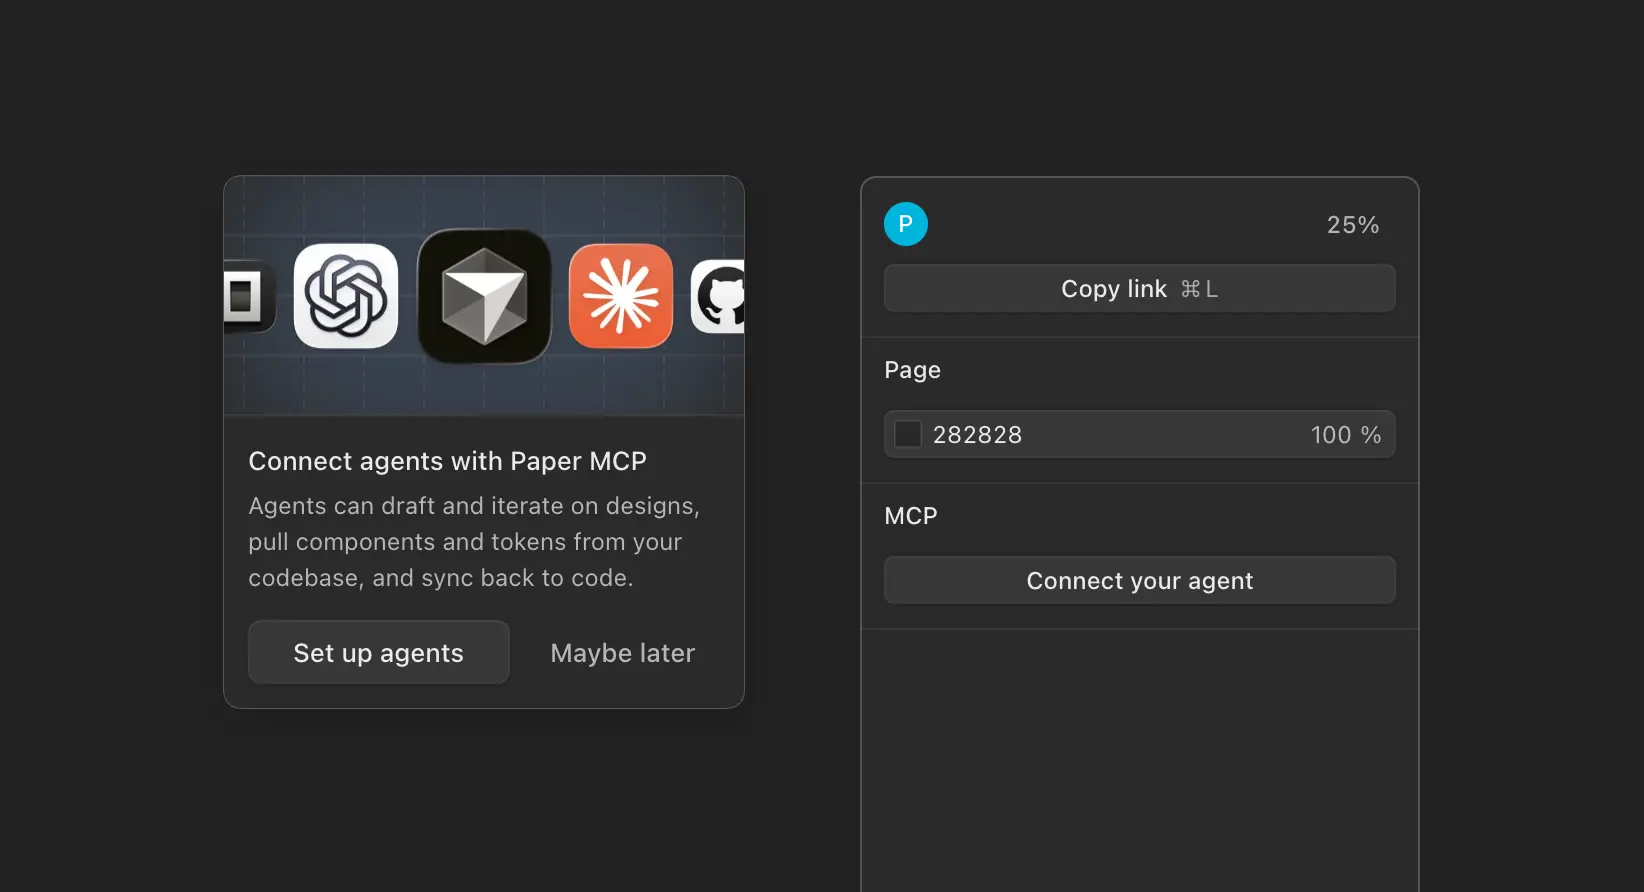Click the ChatGPT app icon
1644x892 pixels.
[x=346, y=296]
